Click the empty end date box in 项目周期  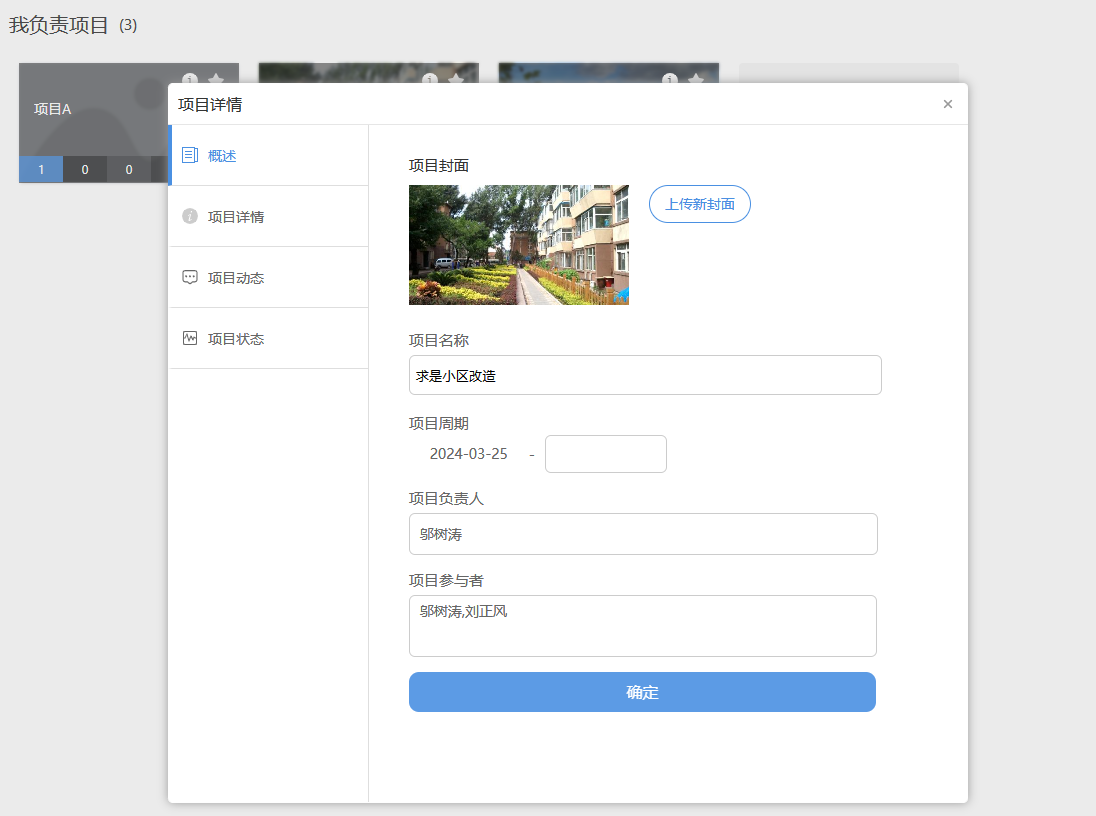605,454
